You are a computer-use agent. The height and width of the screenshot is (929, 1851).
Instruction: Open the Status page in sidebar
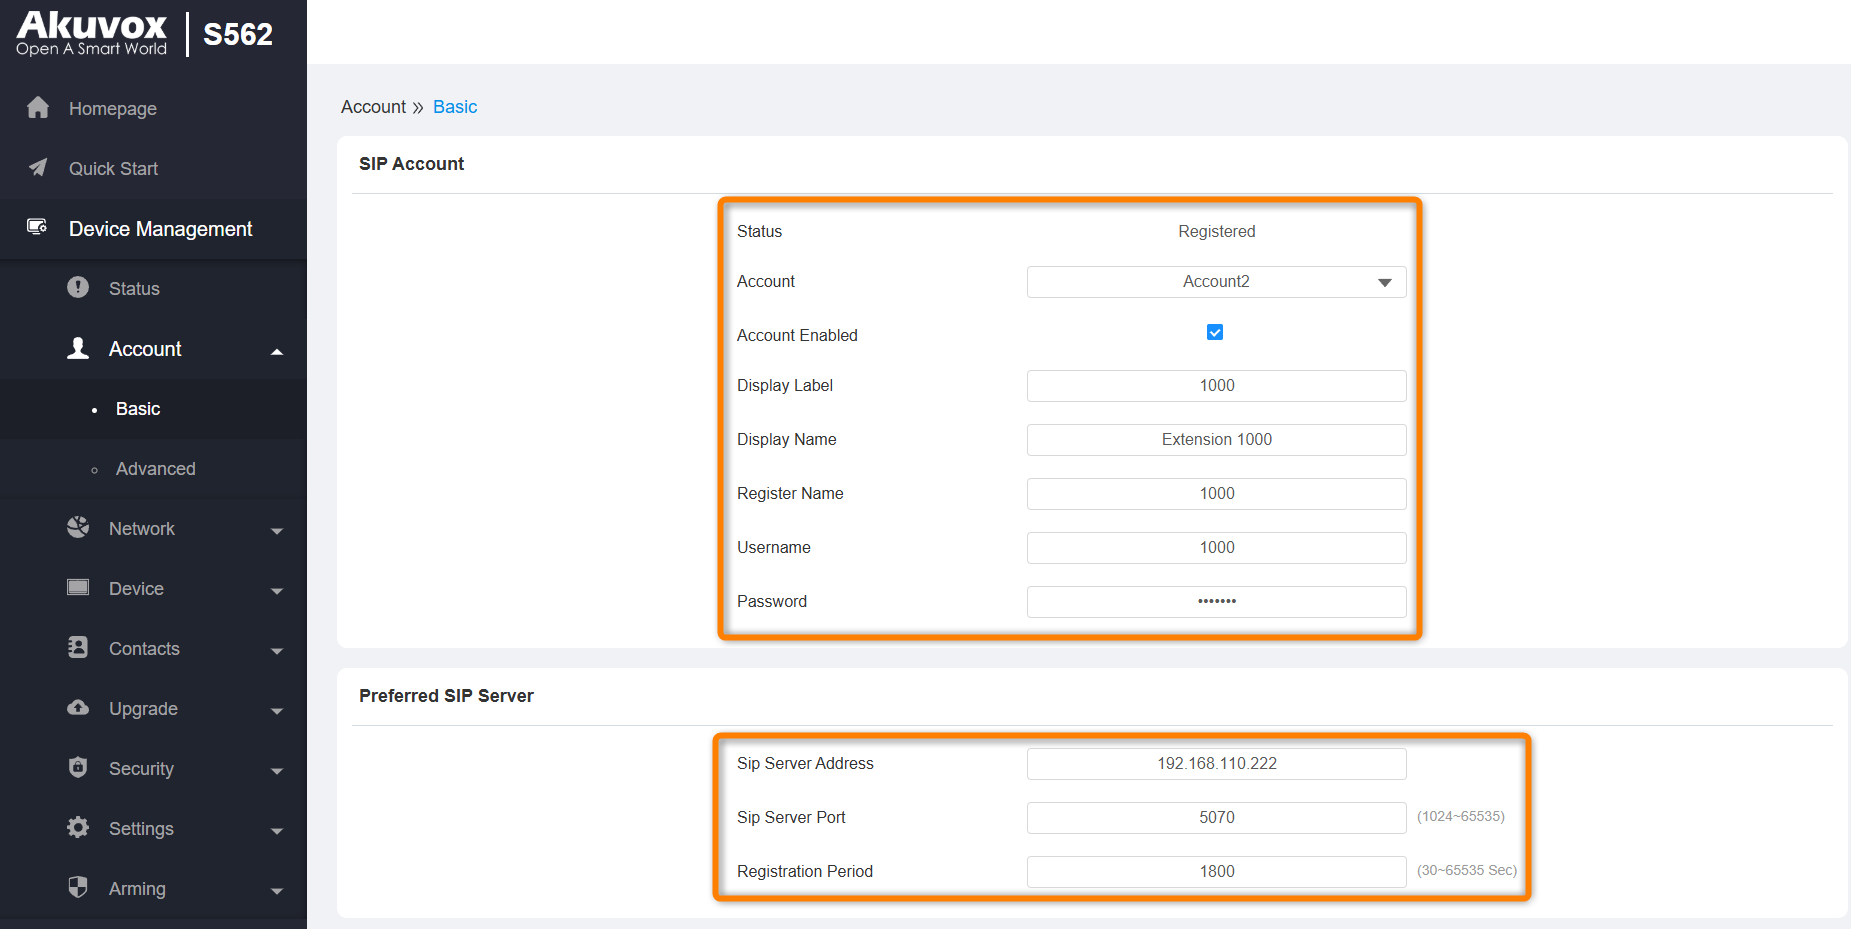pyautogui.click(x=153, y=288)
